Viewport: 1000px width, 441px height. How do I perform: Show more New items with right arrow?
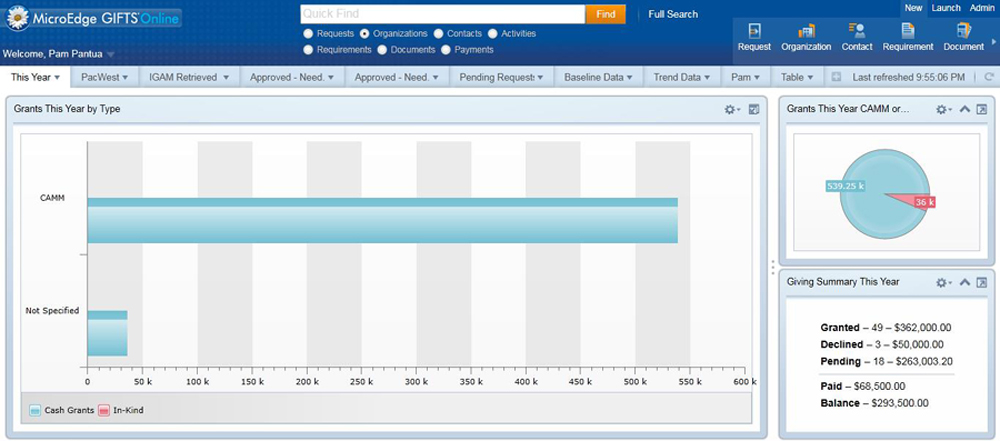coord(993,43)
